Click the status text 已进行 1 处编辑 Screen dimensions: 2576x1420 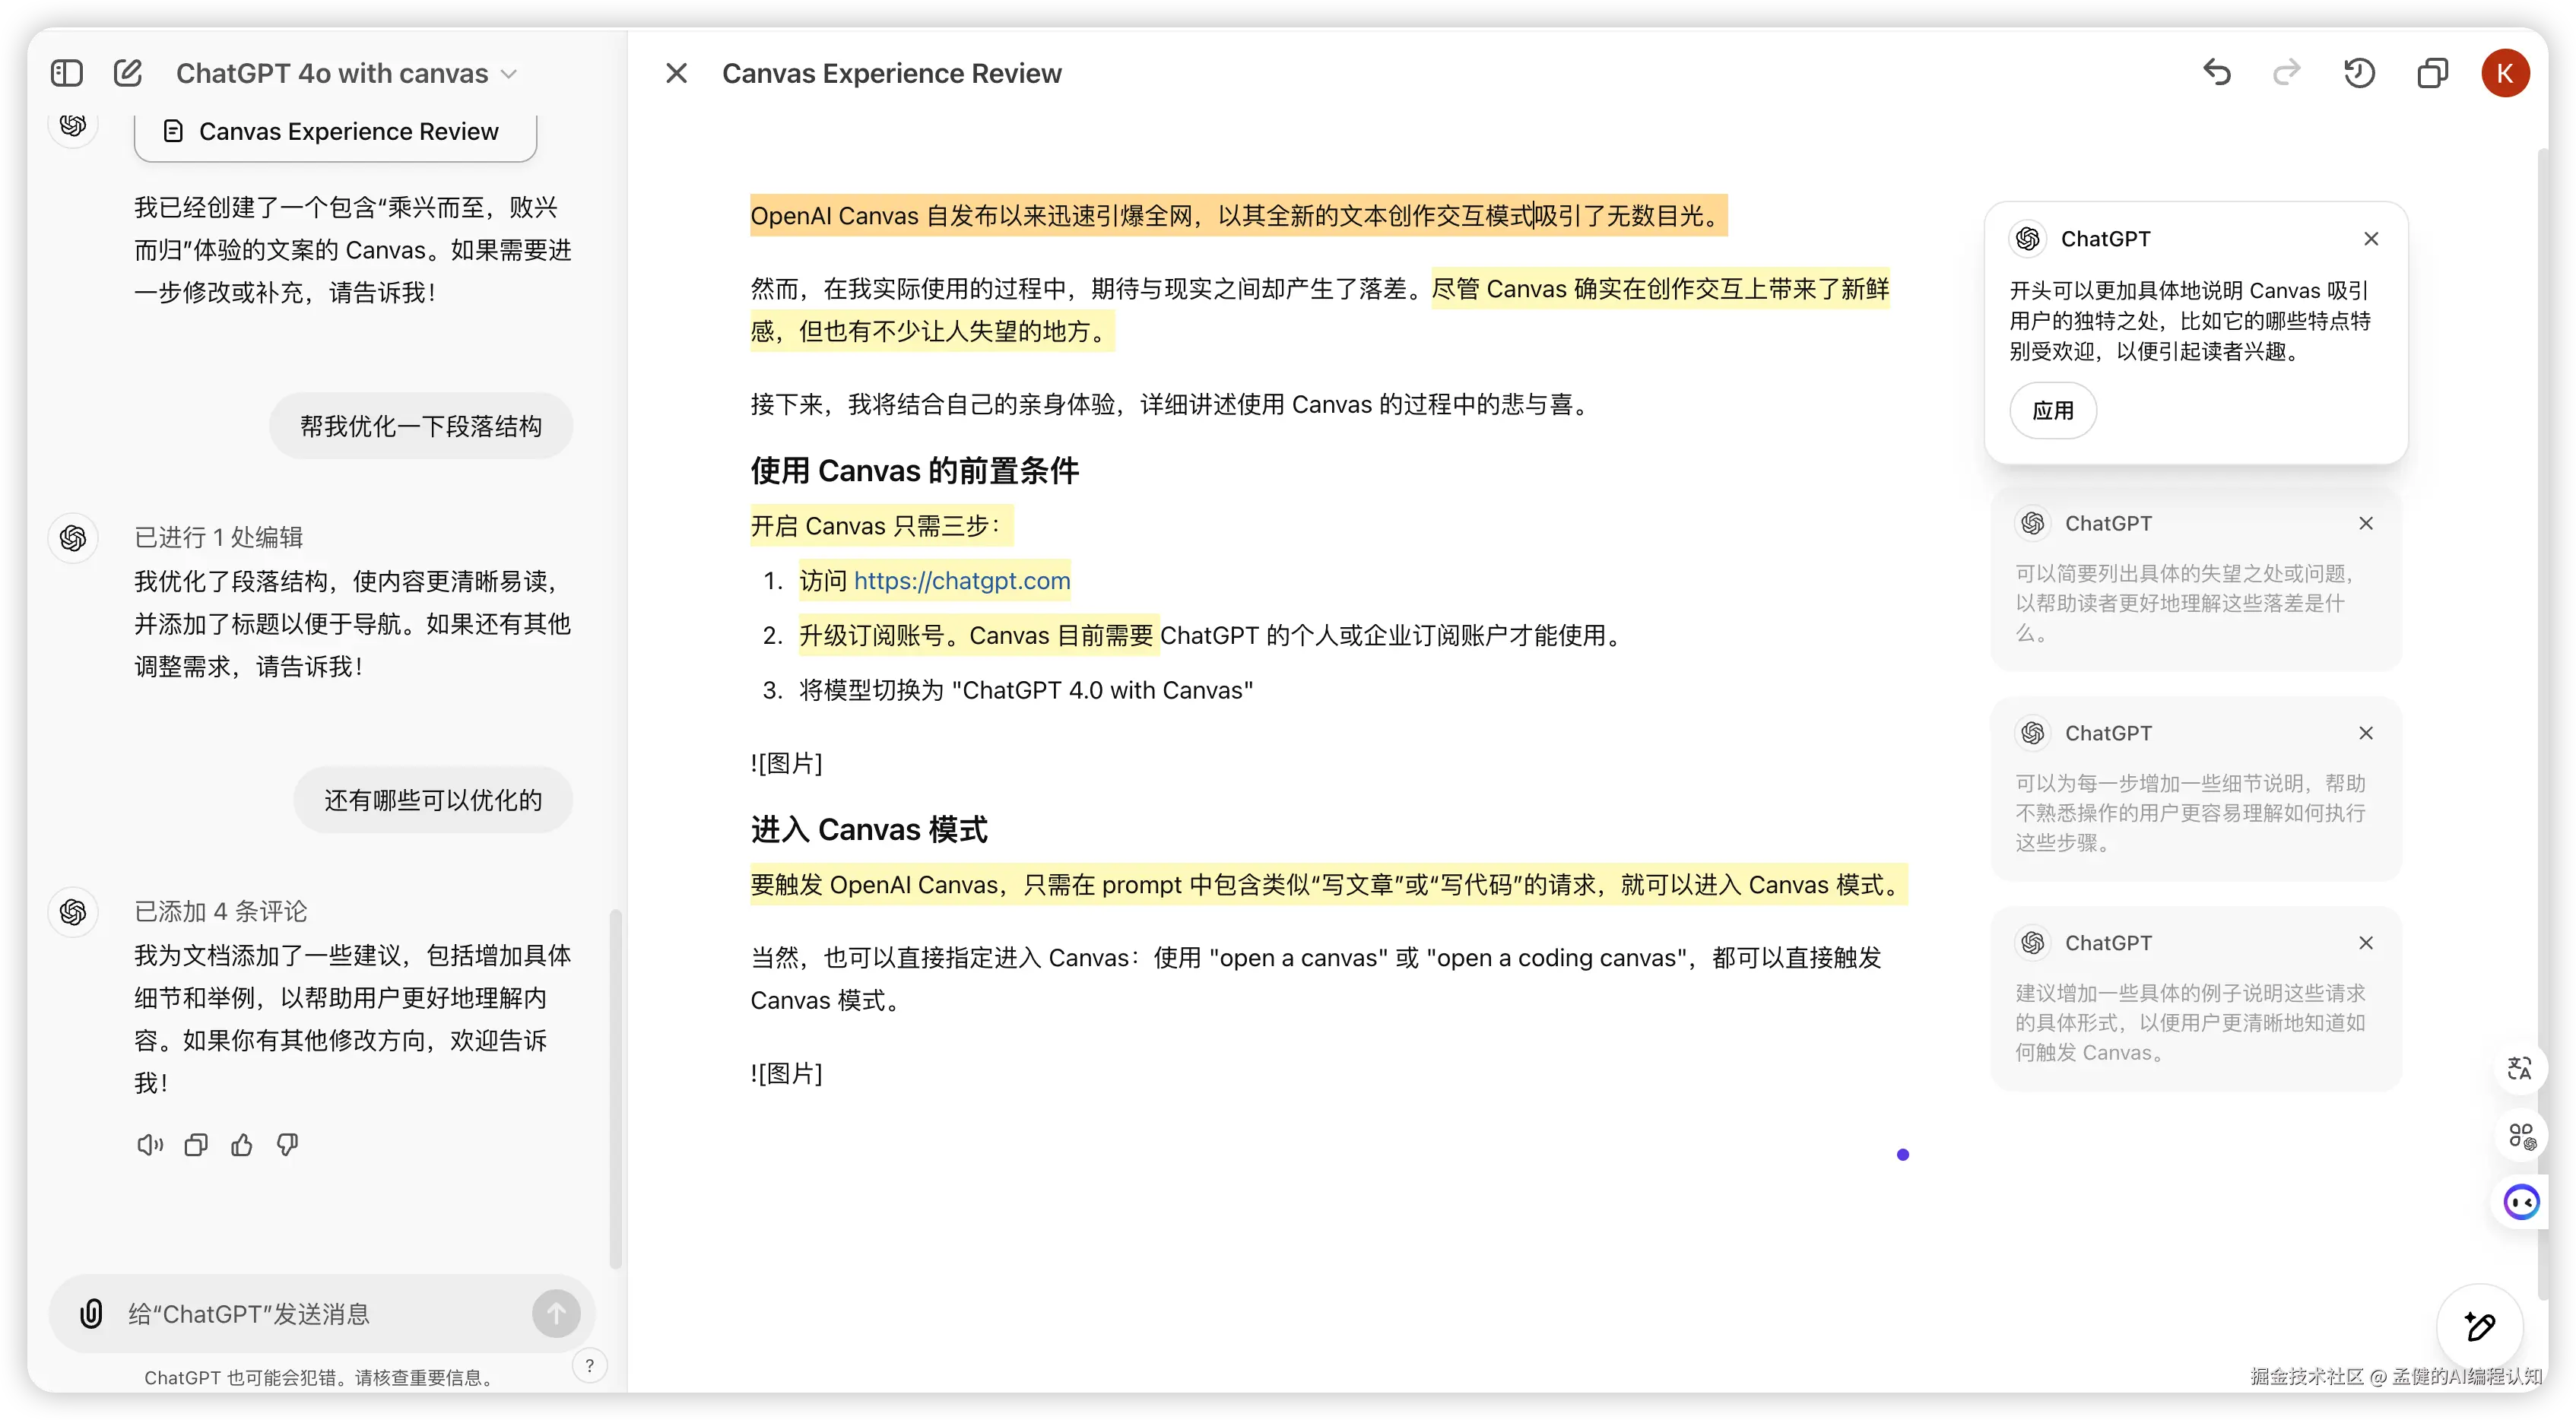point(218,538)
